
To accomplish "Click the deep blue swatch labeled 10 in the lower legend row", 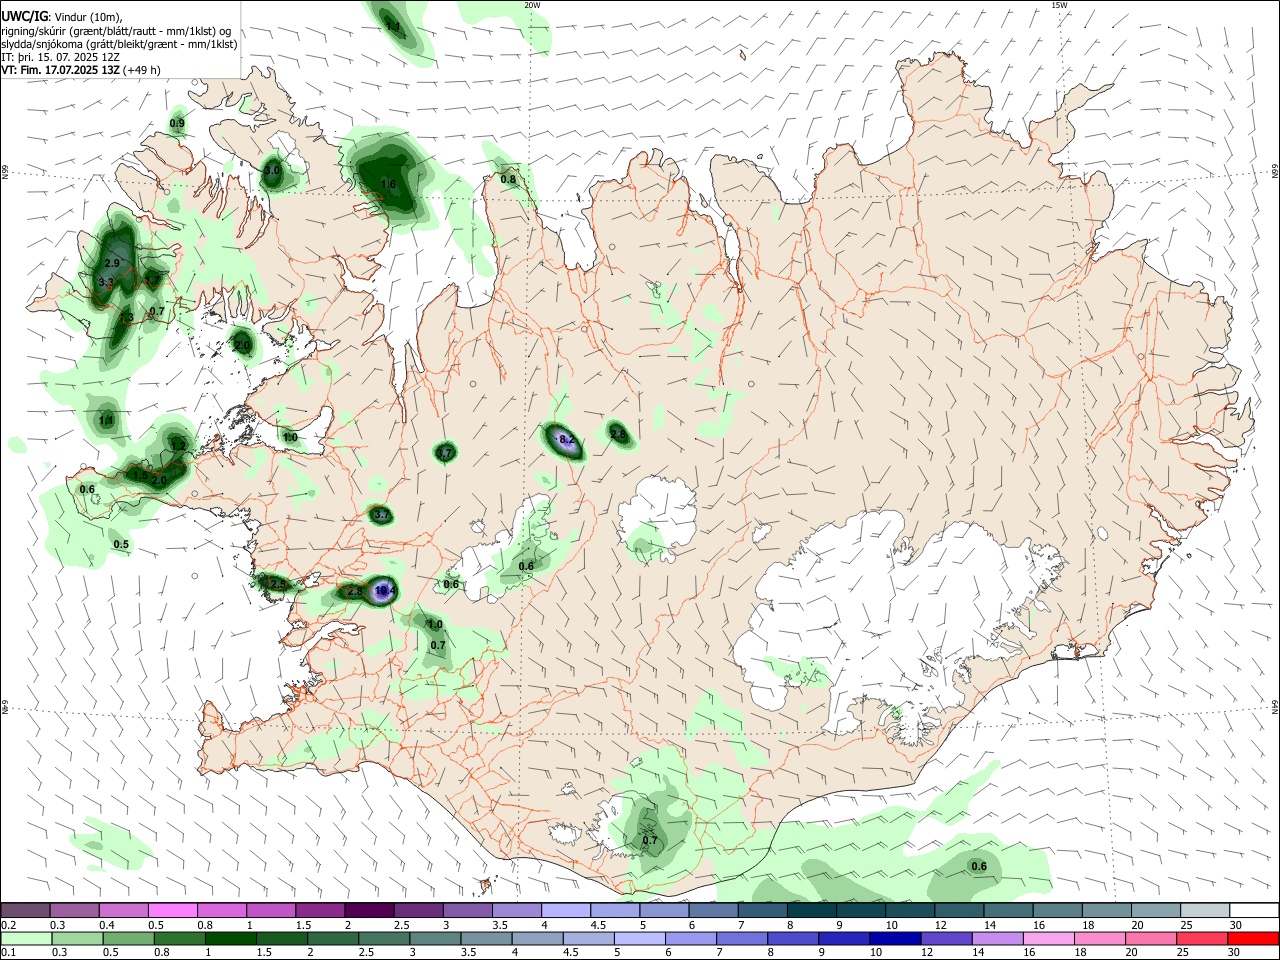I will [x=895, y=938].
